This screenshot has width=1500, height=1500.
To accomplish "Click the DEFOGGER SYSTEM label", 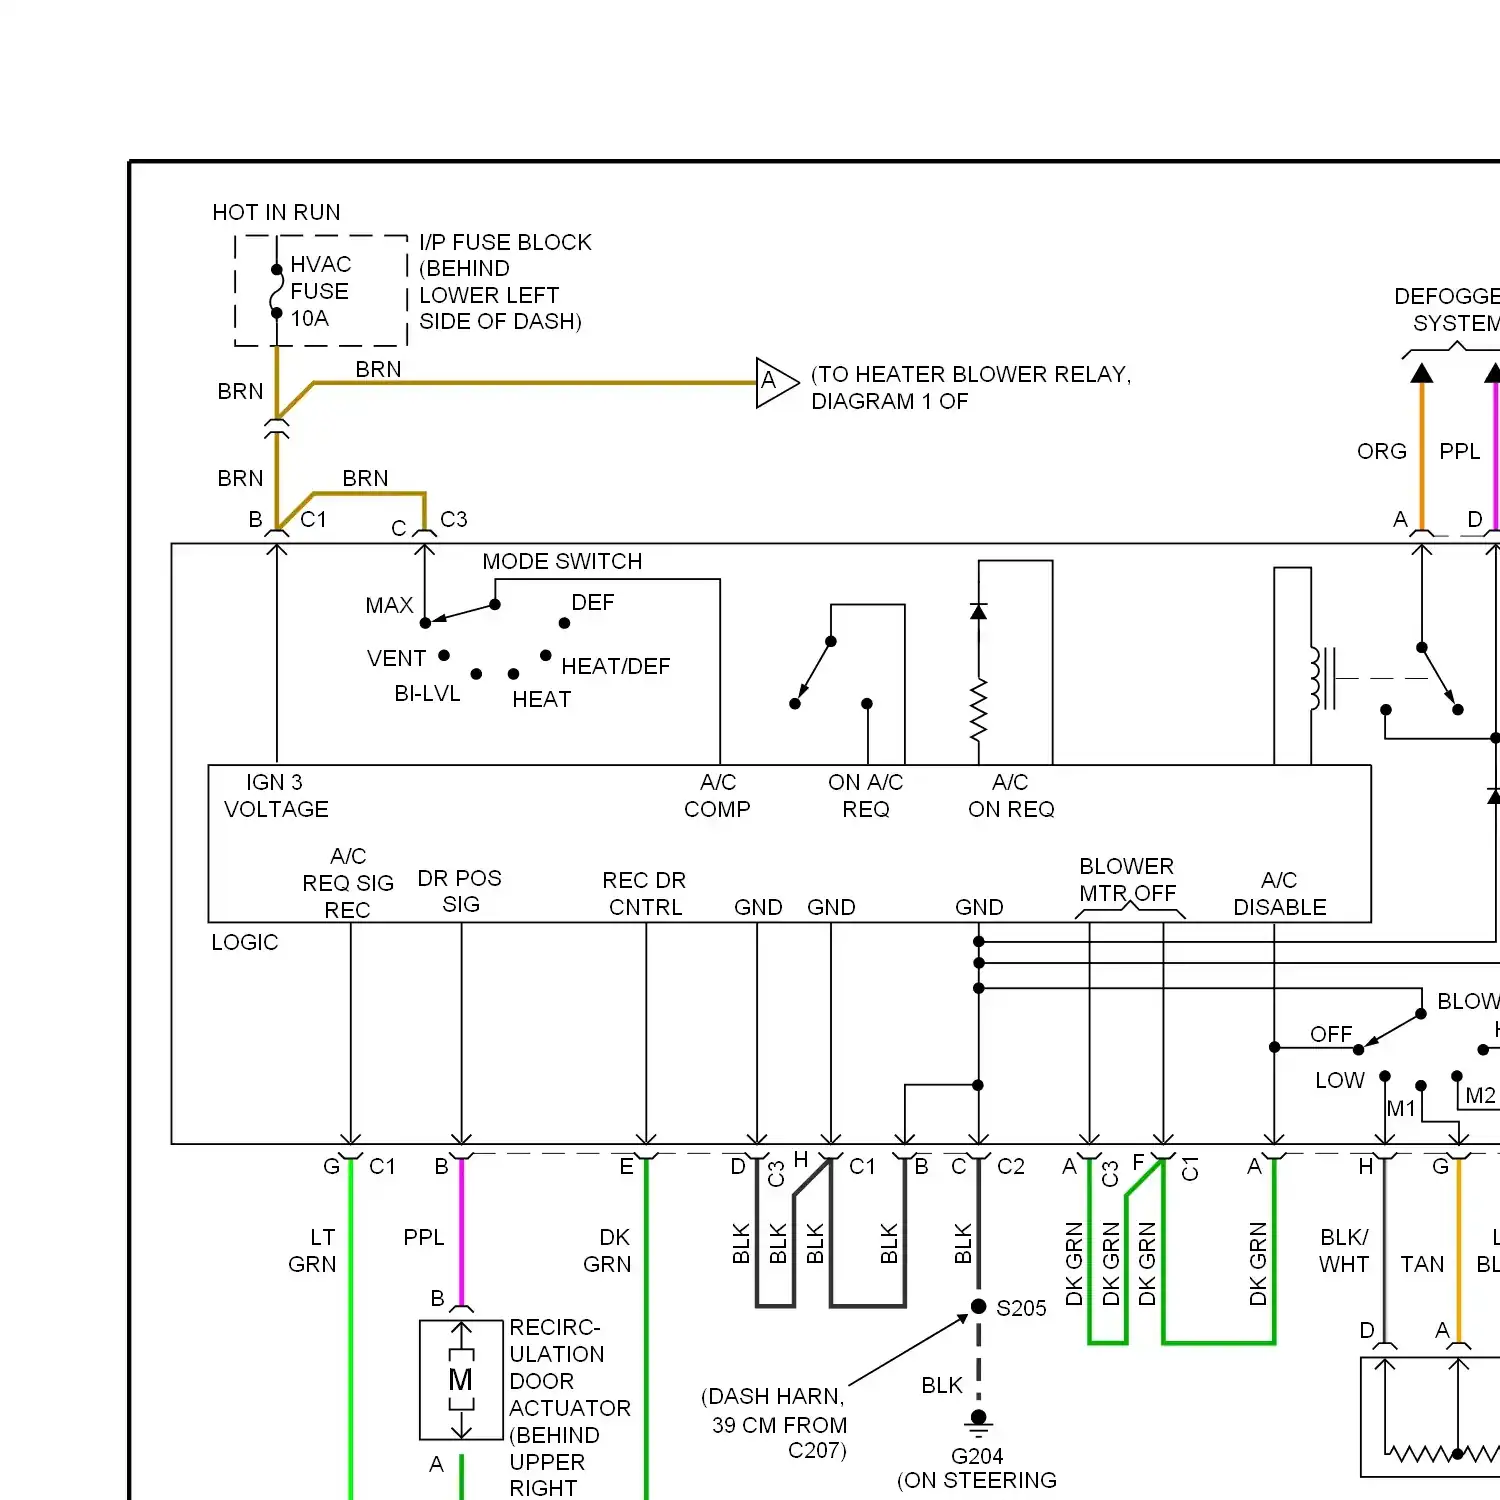I will [x=1447, y=310].
